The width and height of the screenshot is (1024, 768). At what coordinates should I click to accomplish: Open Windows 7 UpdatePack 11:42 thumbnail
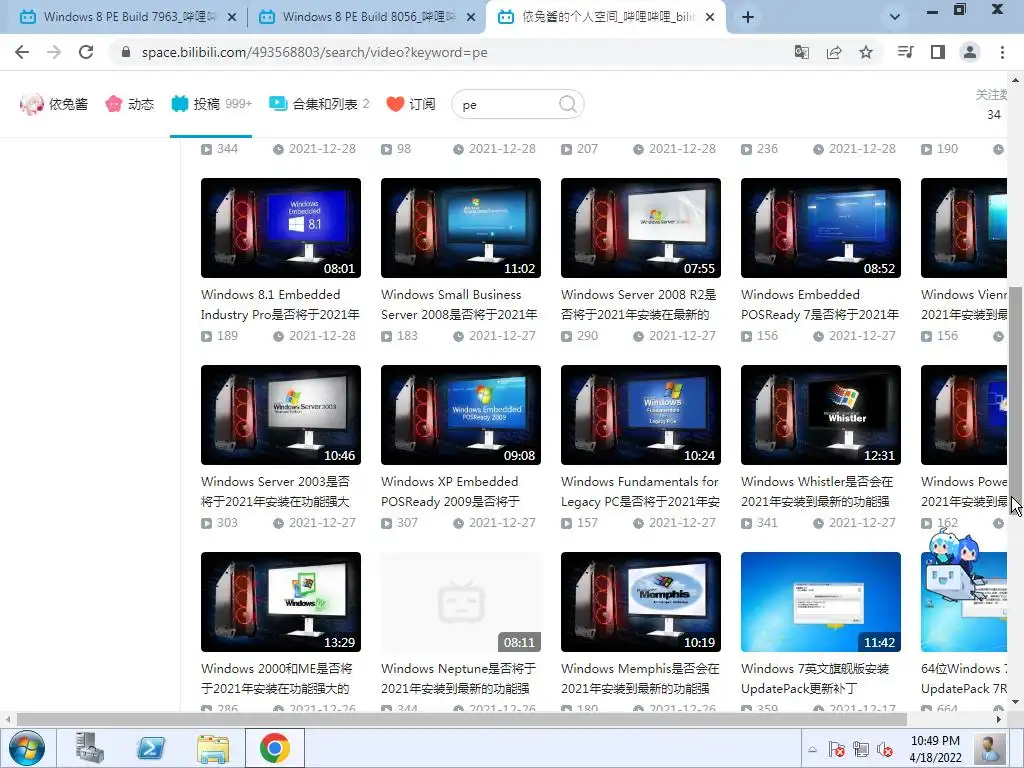821,601
